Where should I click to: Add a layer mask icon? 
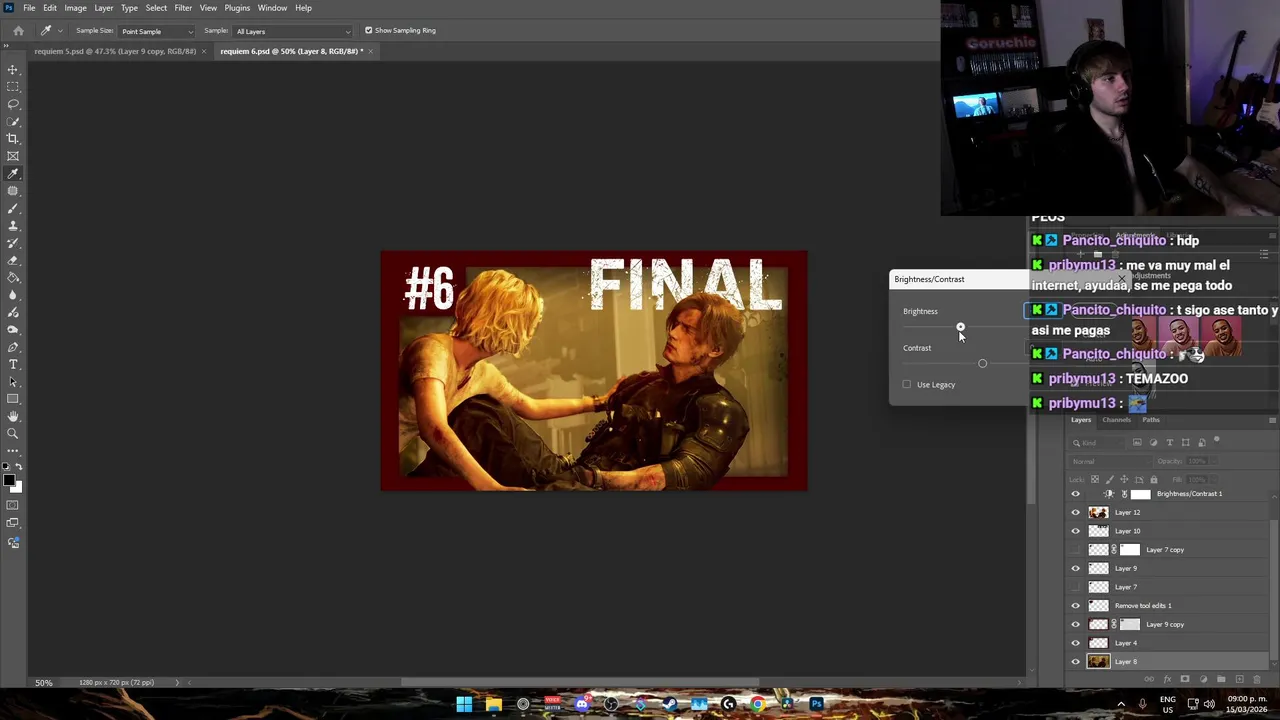tap(1185, 679)
